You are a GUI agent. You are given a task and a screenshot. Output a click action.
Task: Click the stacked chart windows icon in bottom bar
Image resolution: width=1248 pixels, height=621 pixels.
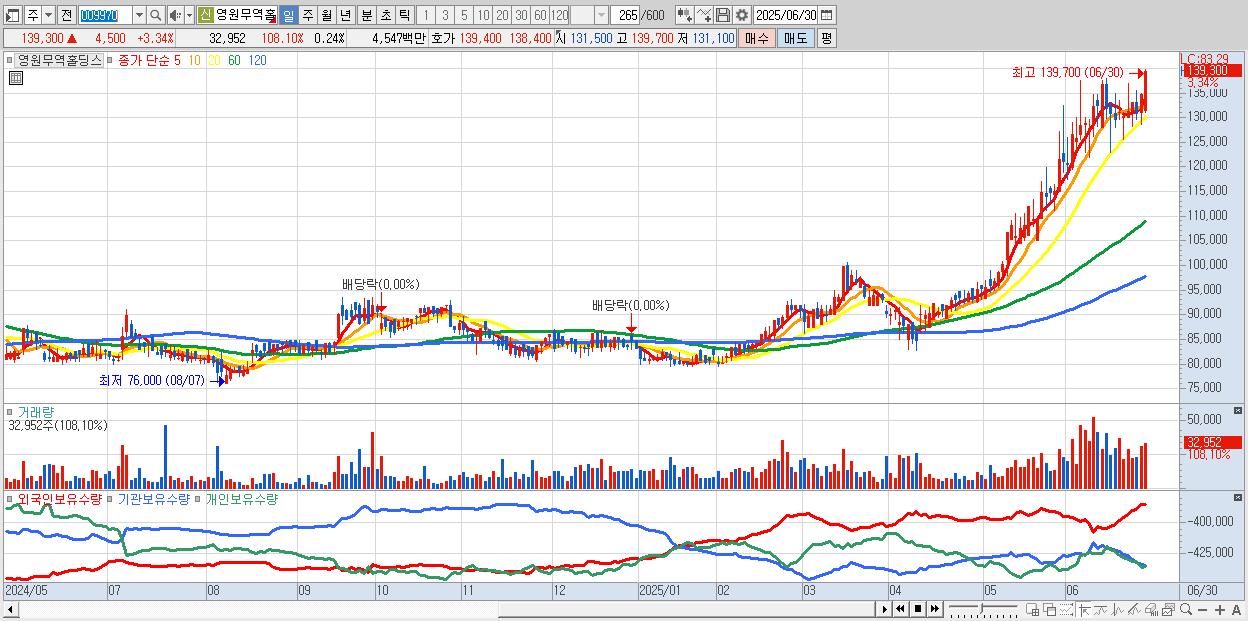[1168, 610]
